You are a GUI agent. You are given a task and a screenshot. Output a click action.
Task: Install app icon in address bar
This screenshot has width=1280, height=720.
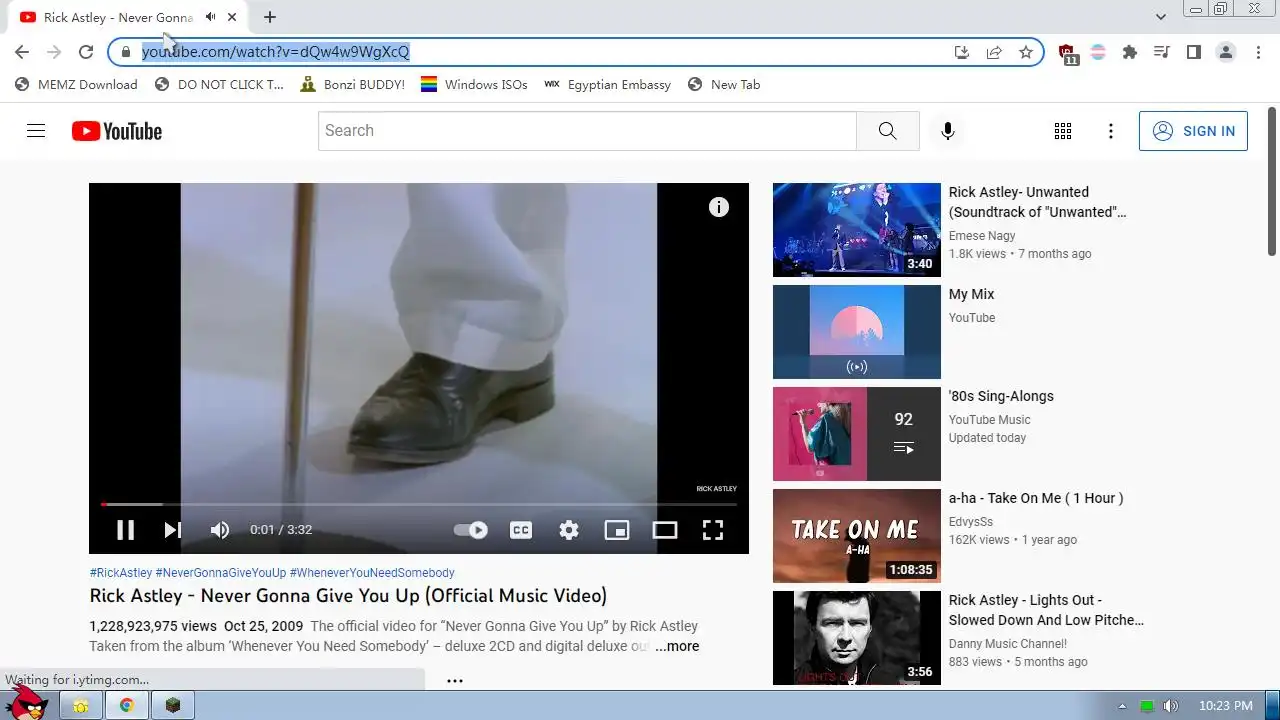(962, 52)
